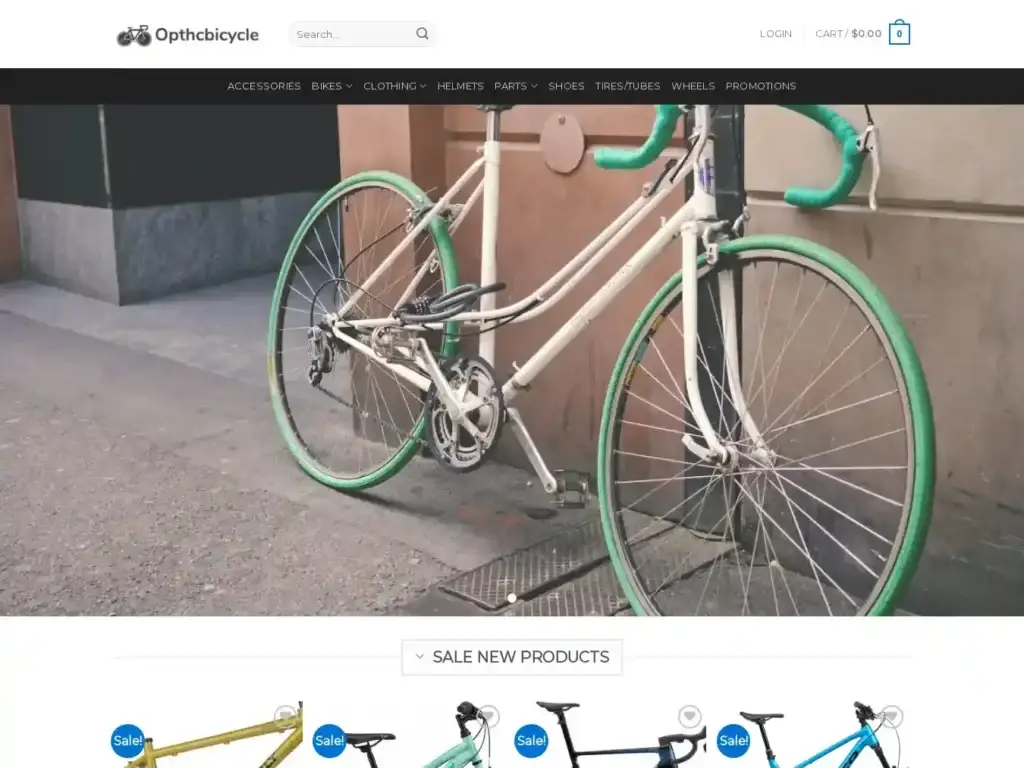This screenshot has height=768, width=1024.
Task: Go to the Helmets category
Action: (x=460, y=86)
